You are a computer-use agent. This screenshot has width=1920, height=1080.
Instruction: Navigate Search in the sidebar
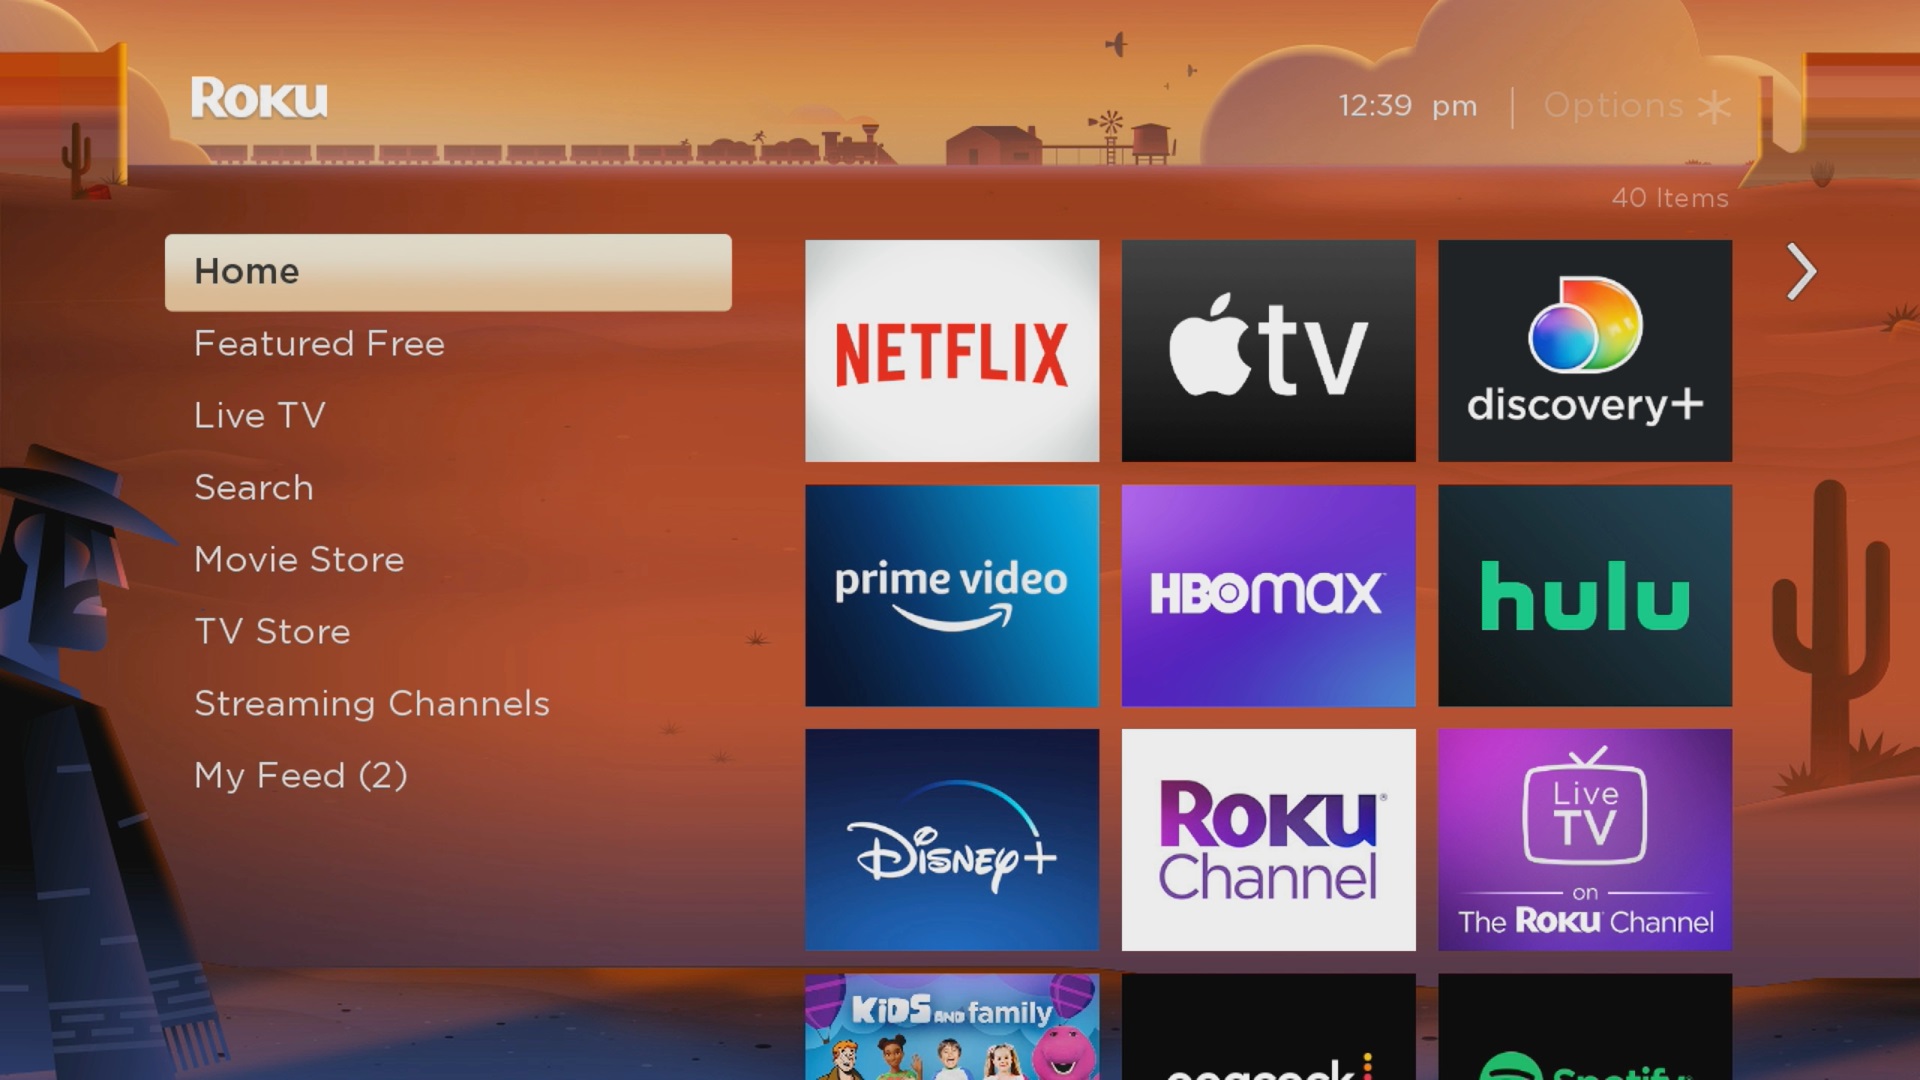[255, 487]
